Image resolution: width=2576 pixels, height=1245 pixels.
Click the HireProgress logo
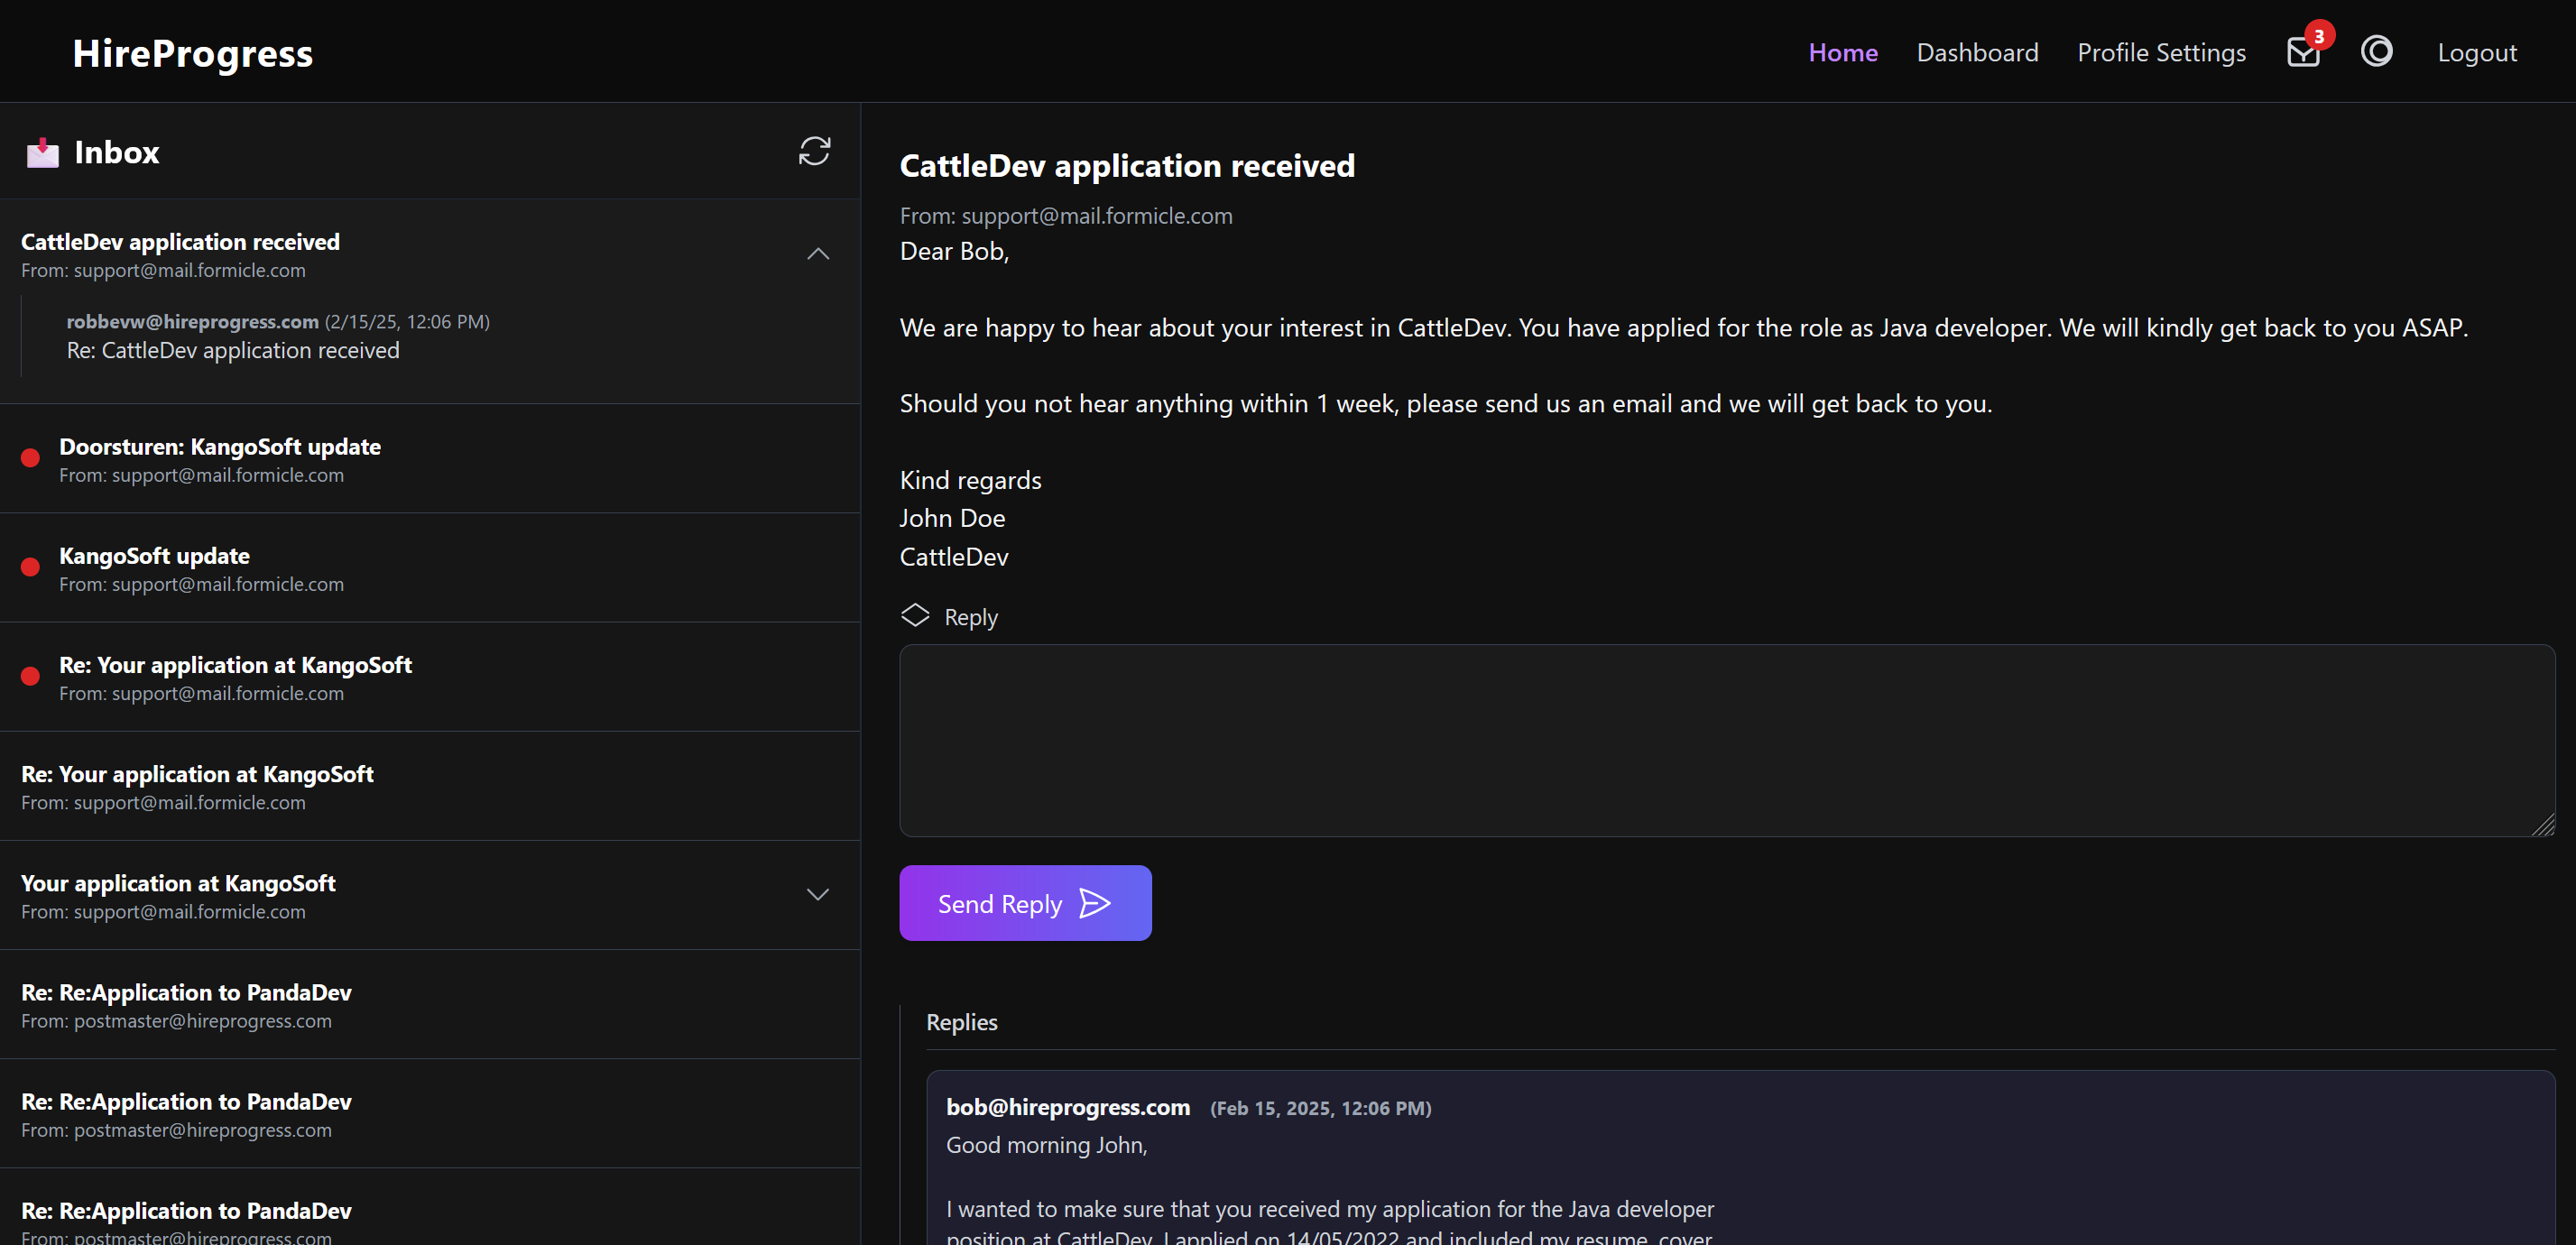(192, 52)
